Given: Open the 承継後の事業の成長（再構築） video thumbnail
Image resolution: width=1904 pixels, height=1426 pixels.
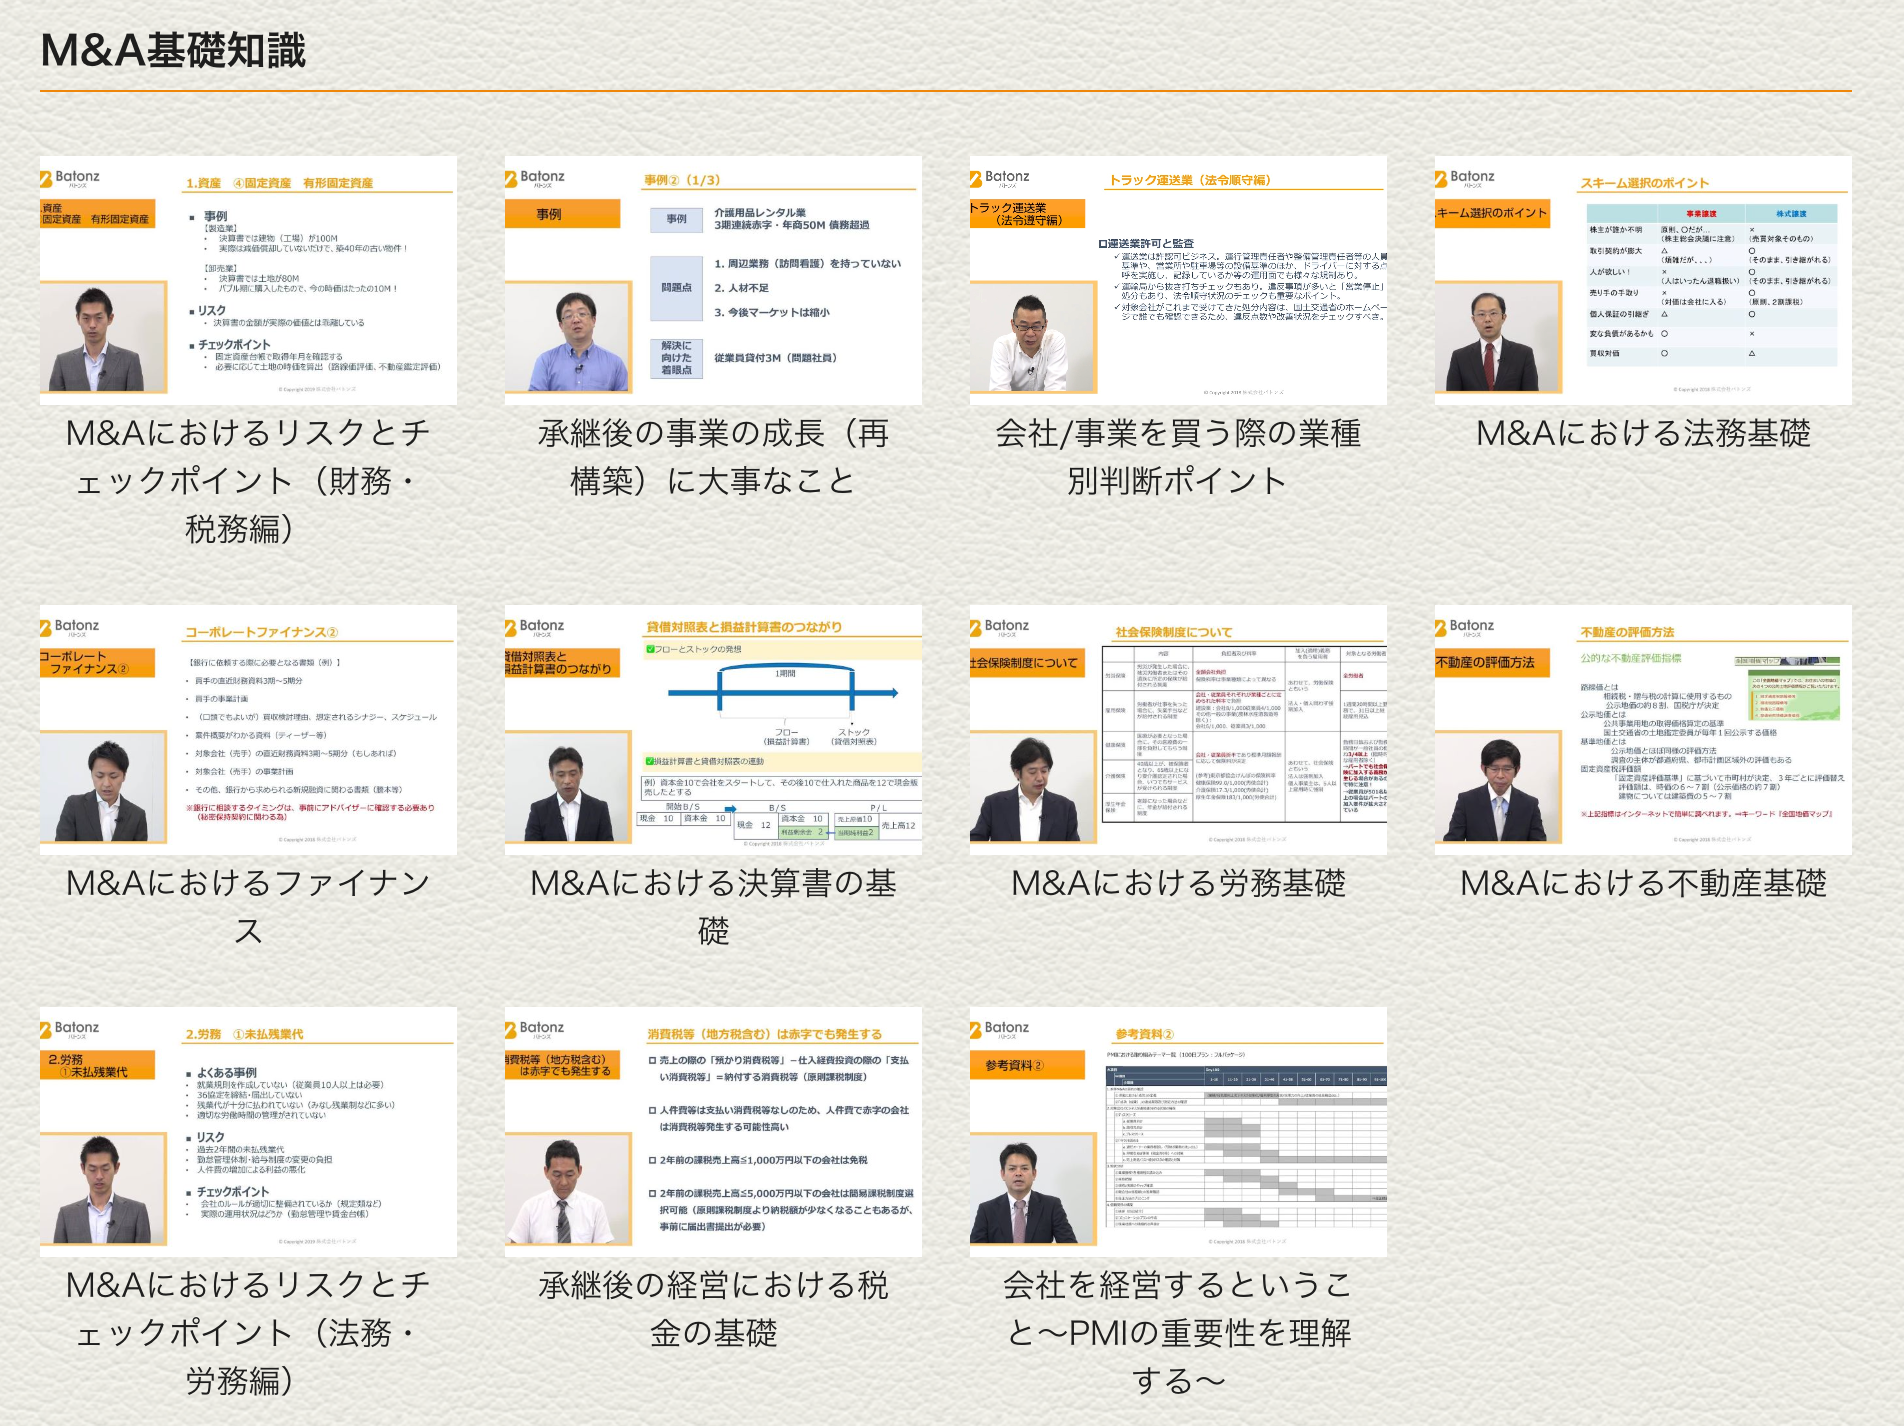Looking at the screenshot, I should click(713, 281).
